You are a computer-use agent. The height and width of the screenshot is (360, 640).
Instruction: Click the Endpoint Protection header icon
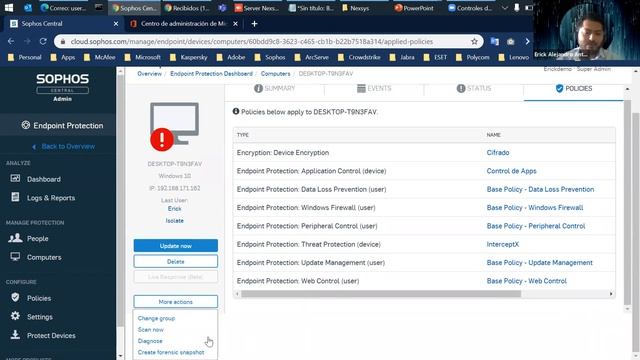[26, 125]
